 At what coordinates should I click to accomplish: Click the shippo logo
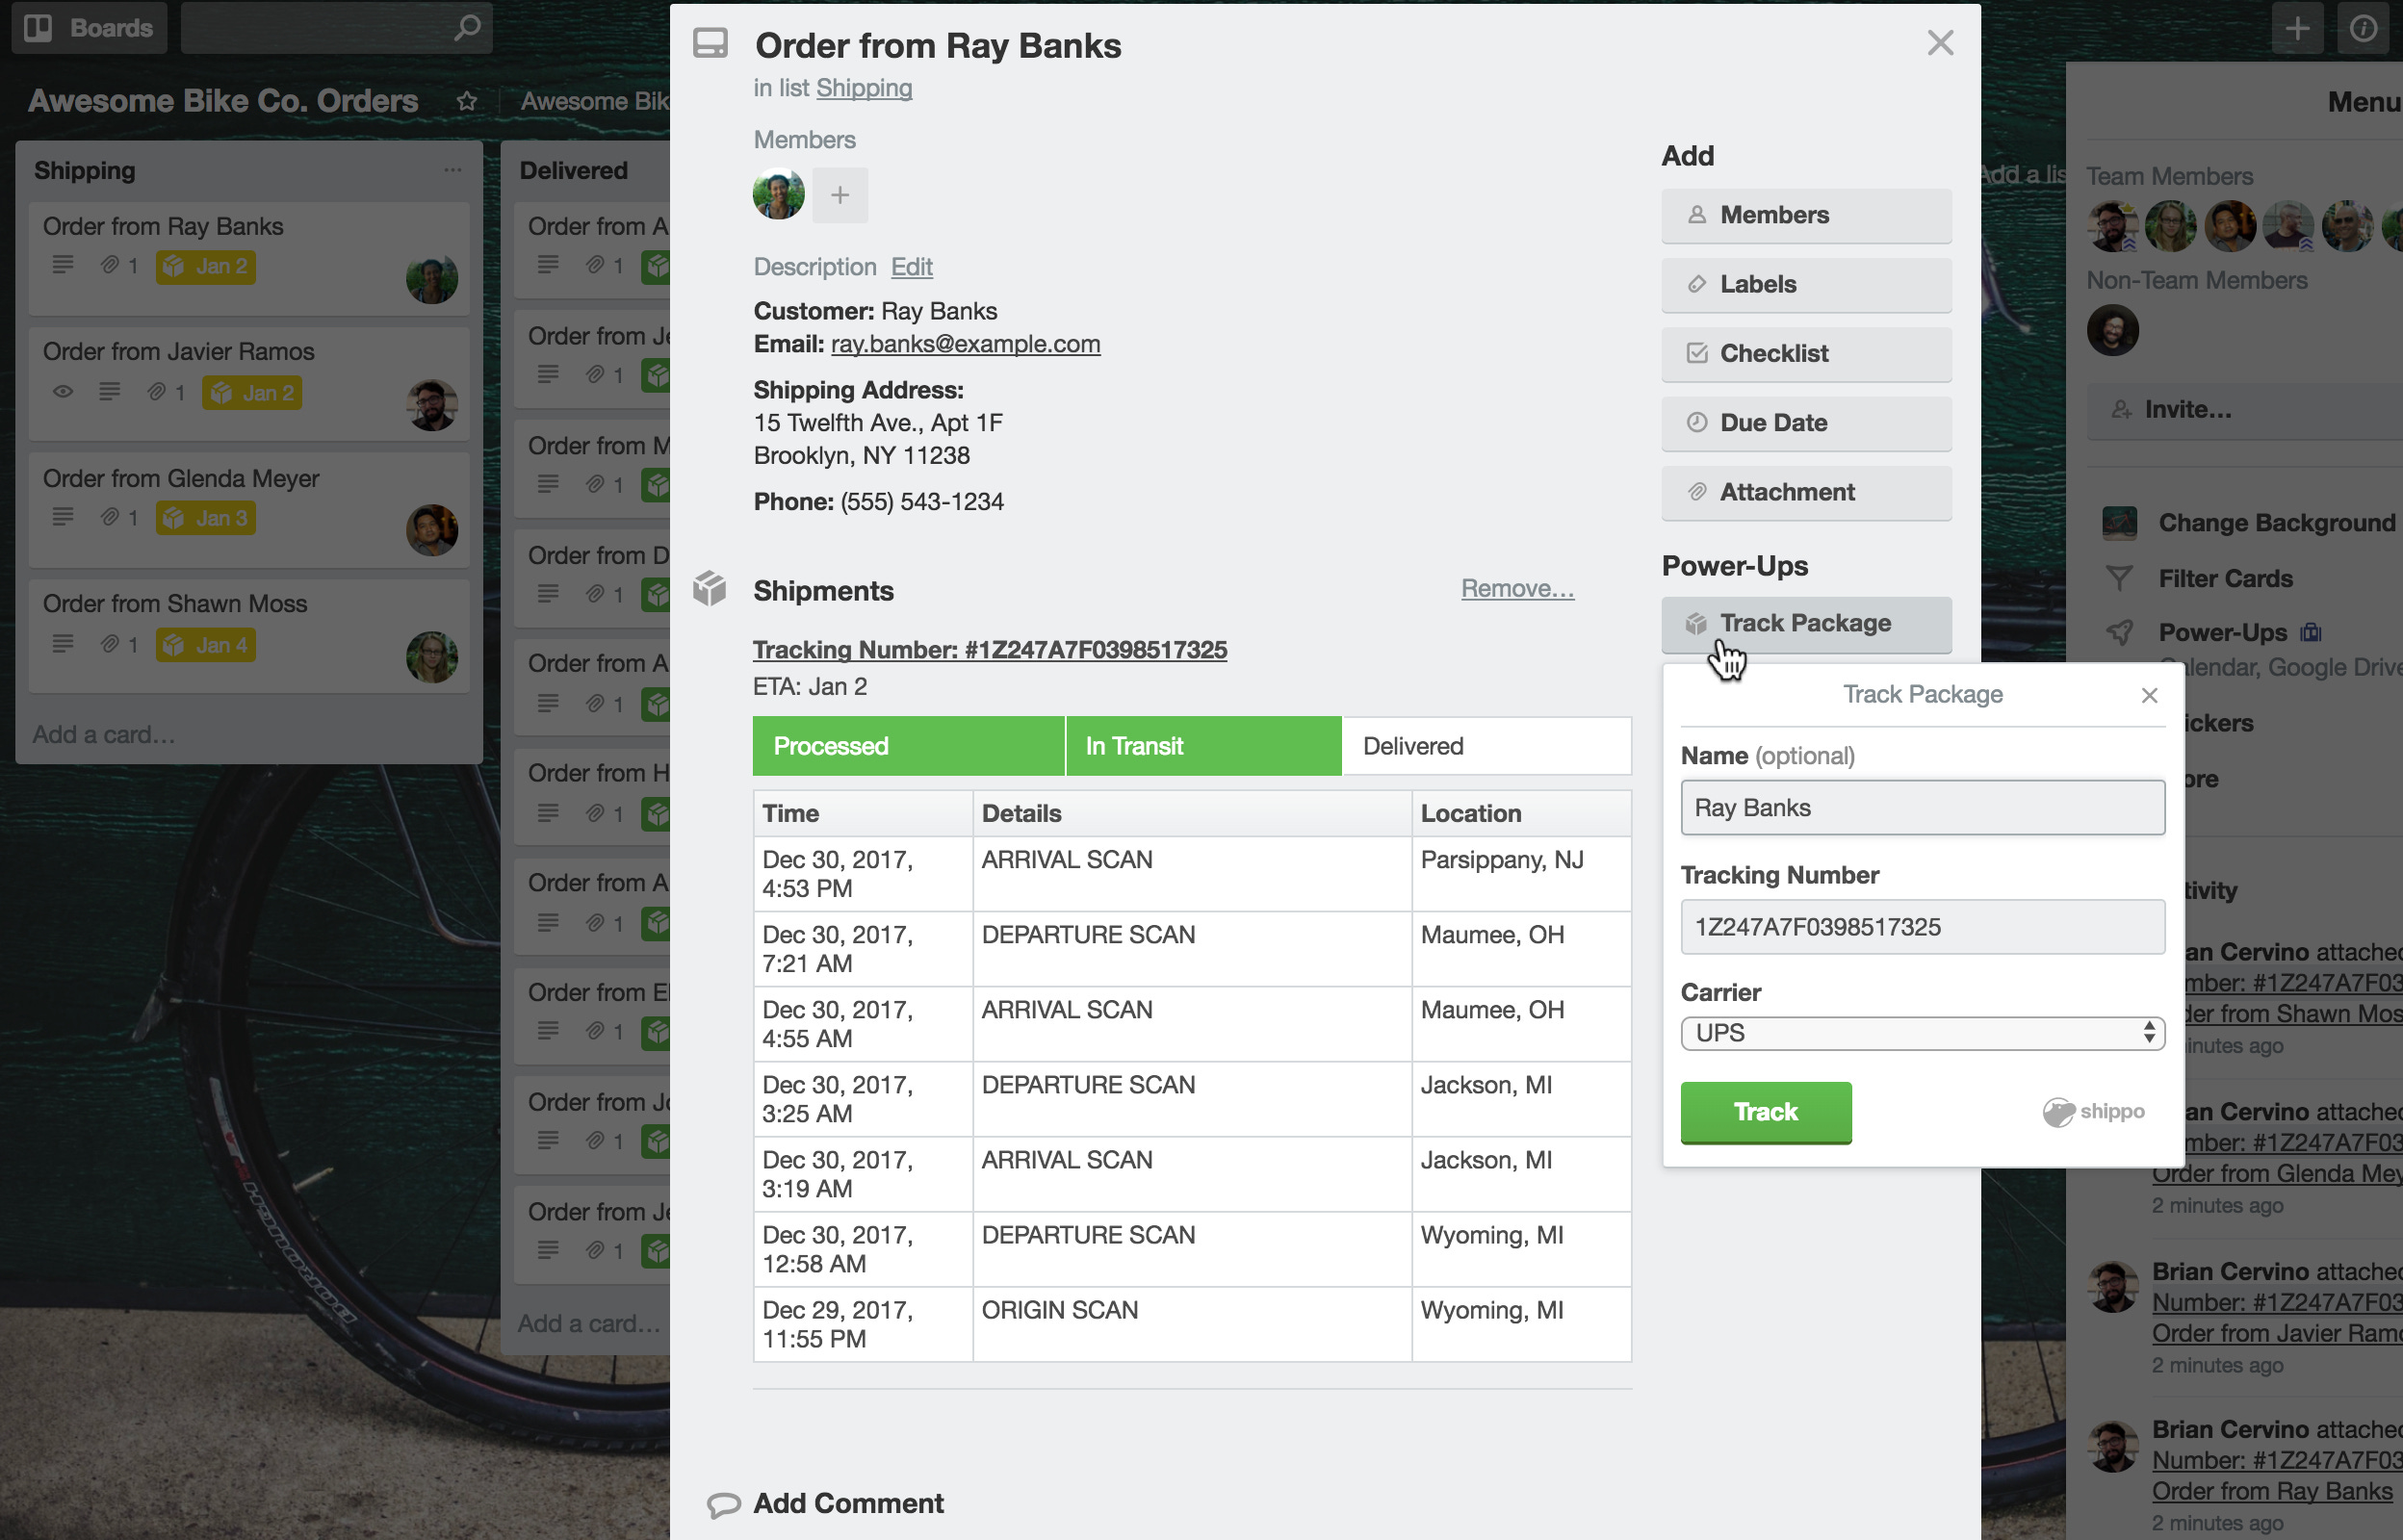[2092, 1112]
